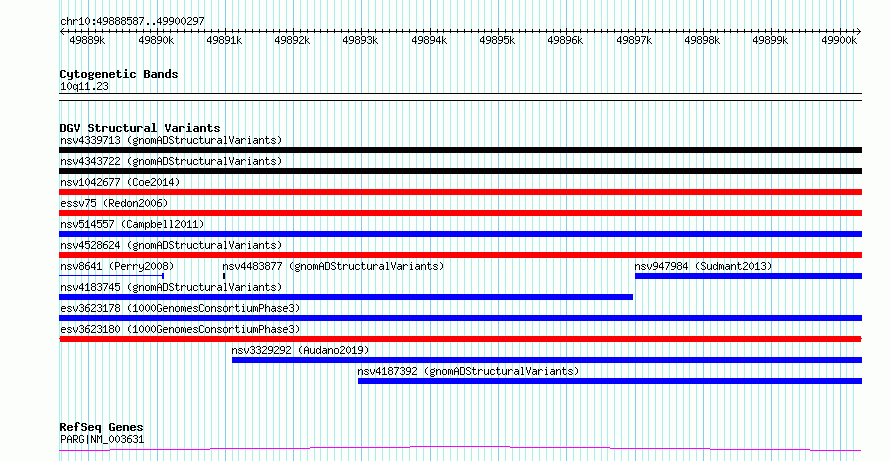Viewport: 890px width, 461px height.
Task: Click the 49898k ruler tick label
Action: (x=702, y=40)
